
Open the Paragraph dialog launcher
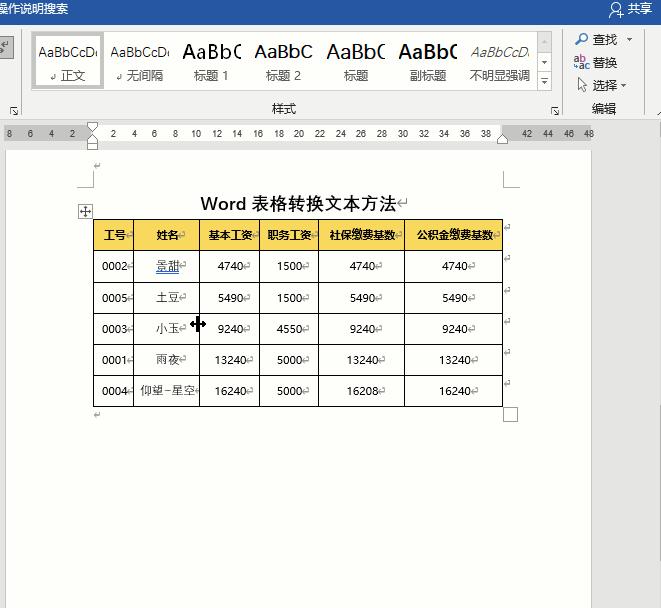(x=14, y=111)
